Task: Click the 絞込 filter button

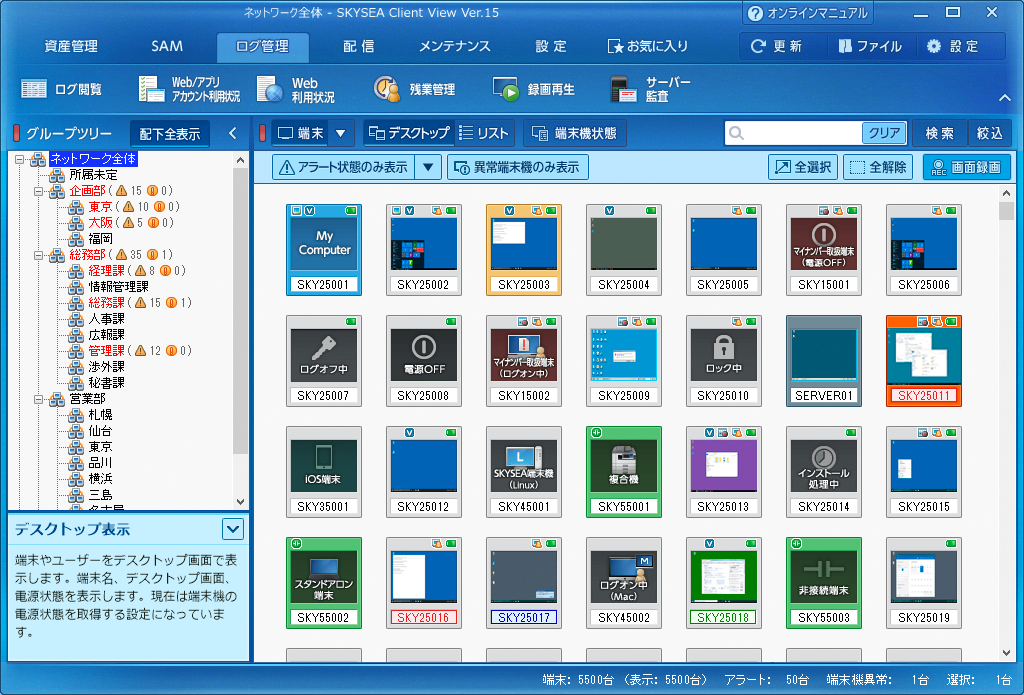Action: (989, 133)
